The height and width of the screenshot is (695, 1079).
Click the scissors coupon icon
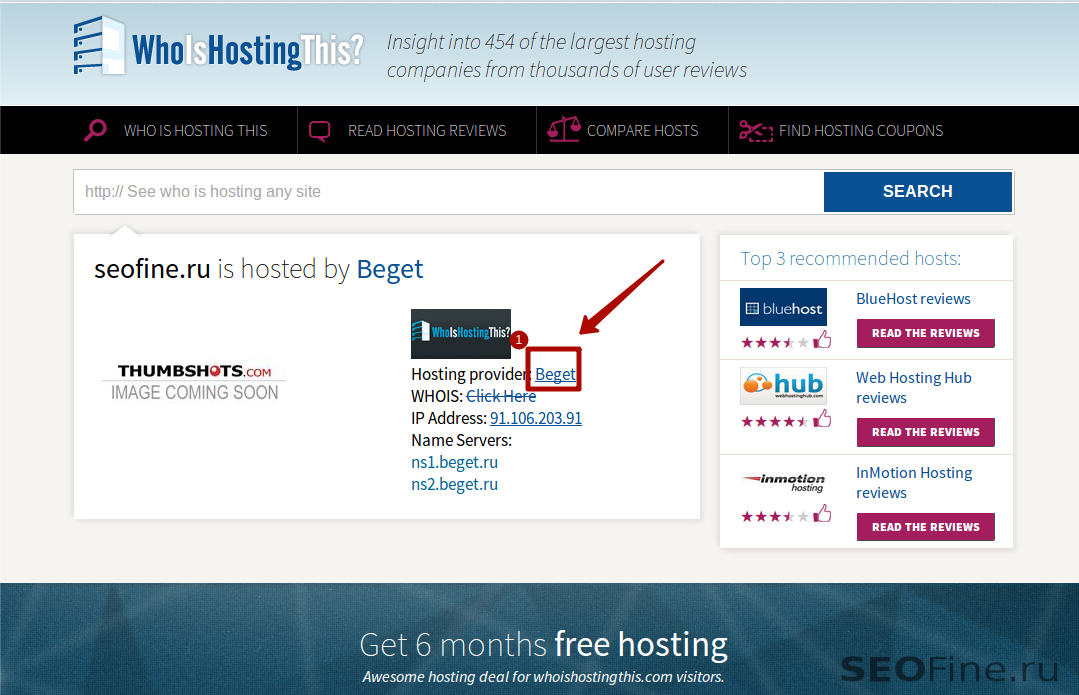pos(756,131)
